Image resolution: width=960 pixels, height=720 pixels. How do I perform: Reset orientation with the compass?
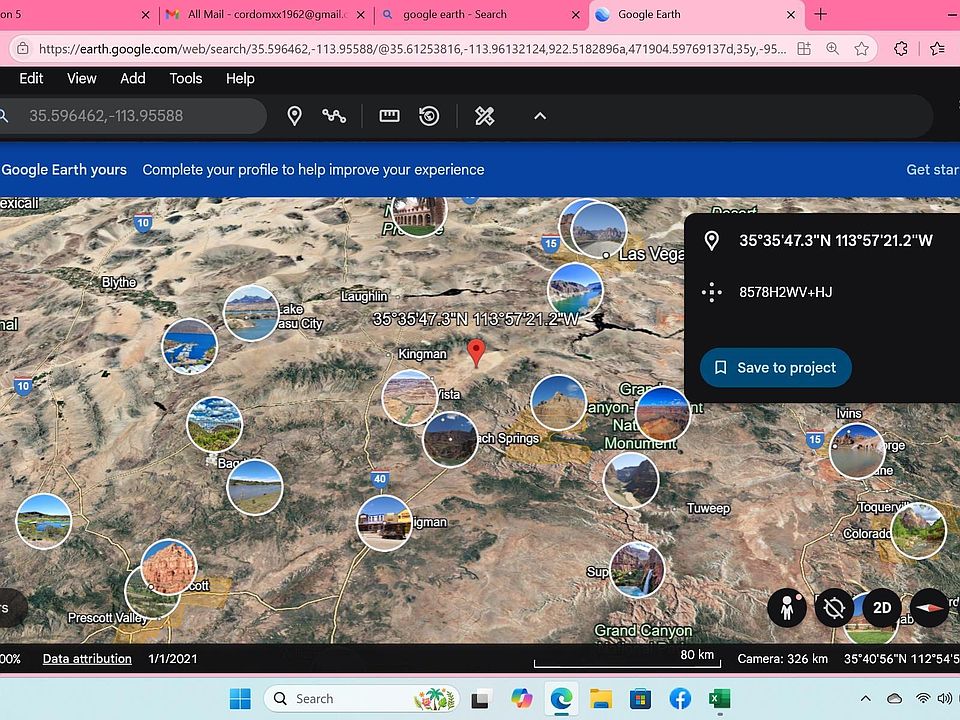coord(929,608)
